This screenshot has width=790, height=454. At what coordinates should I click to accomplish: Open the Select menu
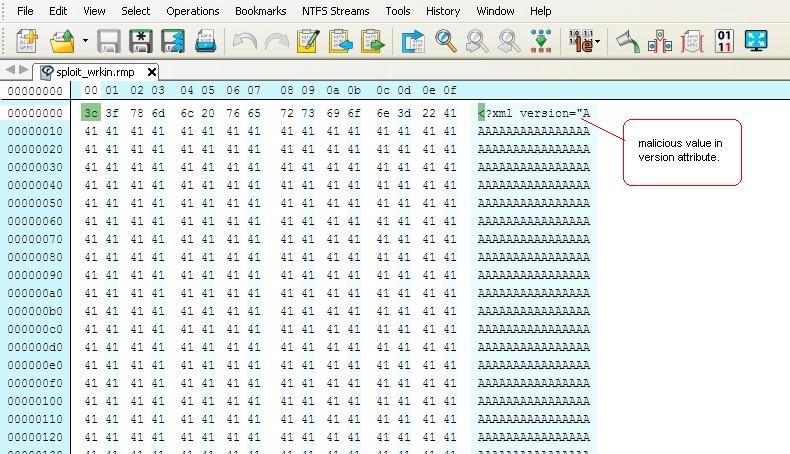pyautogui.click(x=136, y=11)
